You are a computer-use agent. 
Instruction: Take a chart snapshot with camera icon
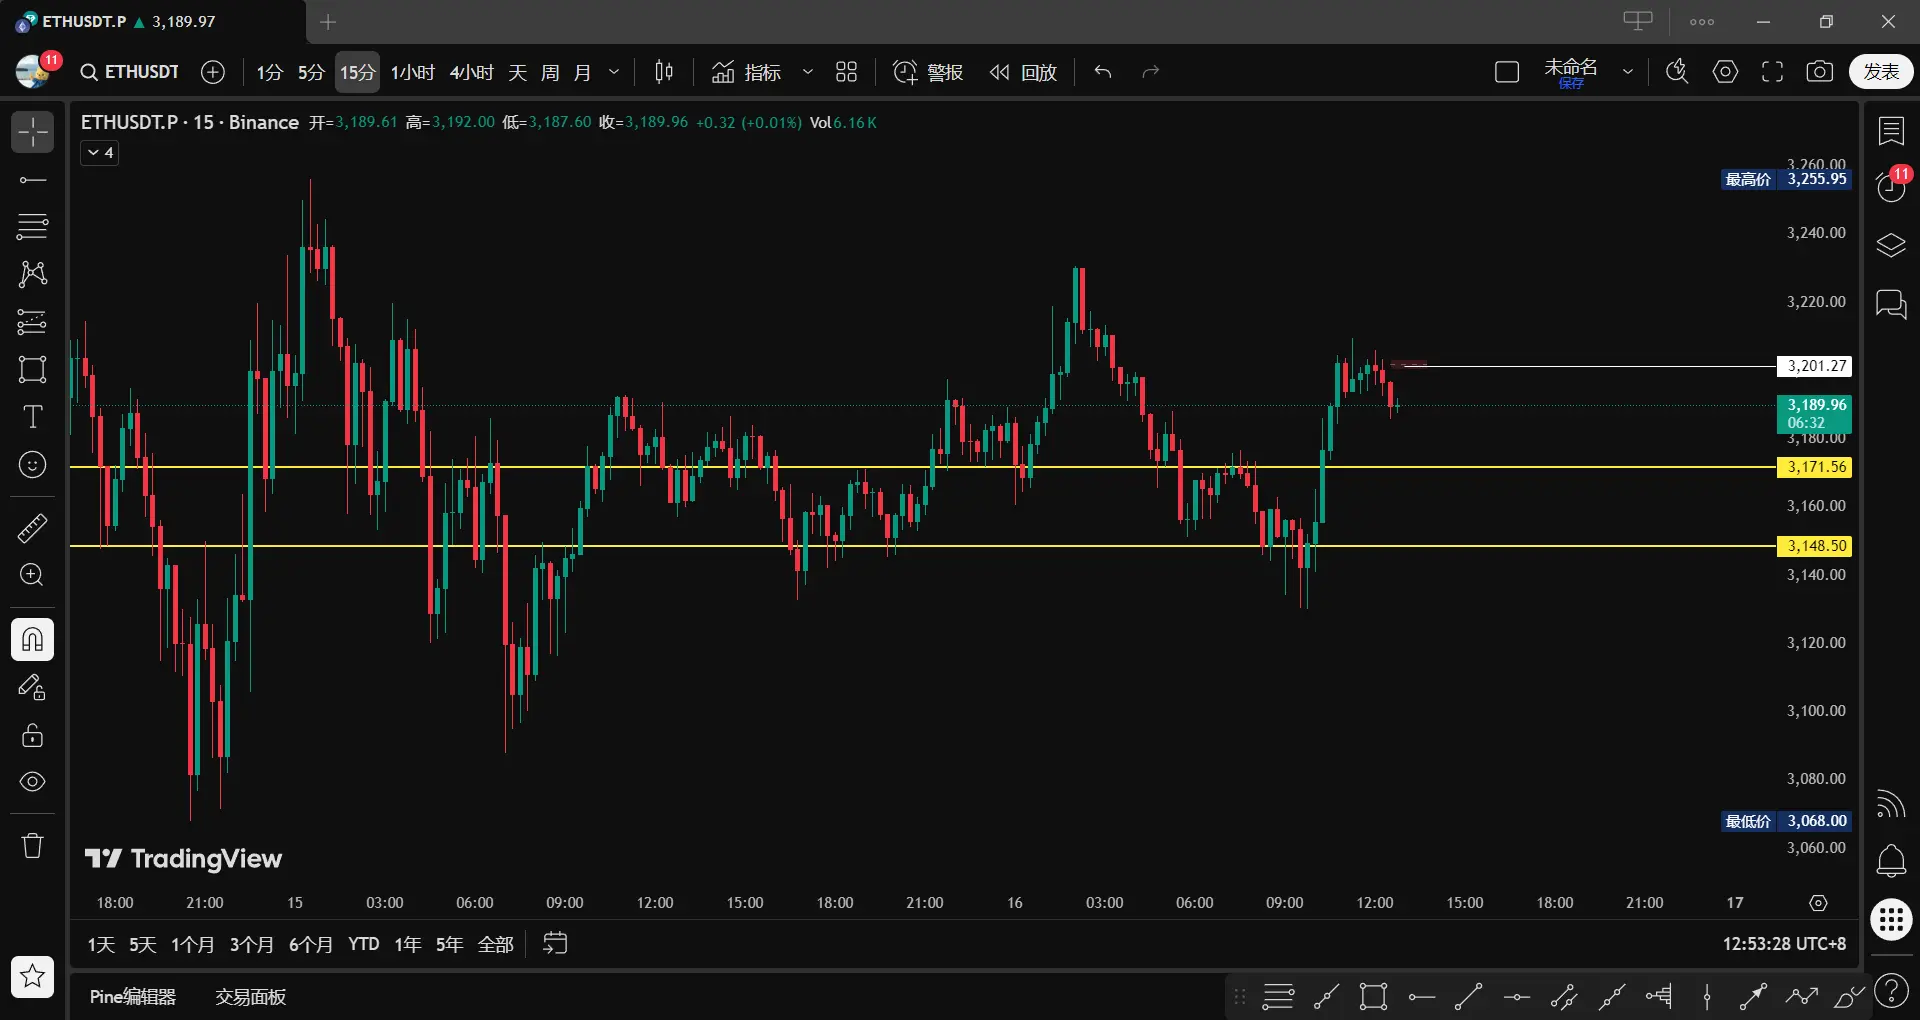1820,72
